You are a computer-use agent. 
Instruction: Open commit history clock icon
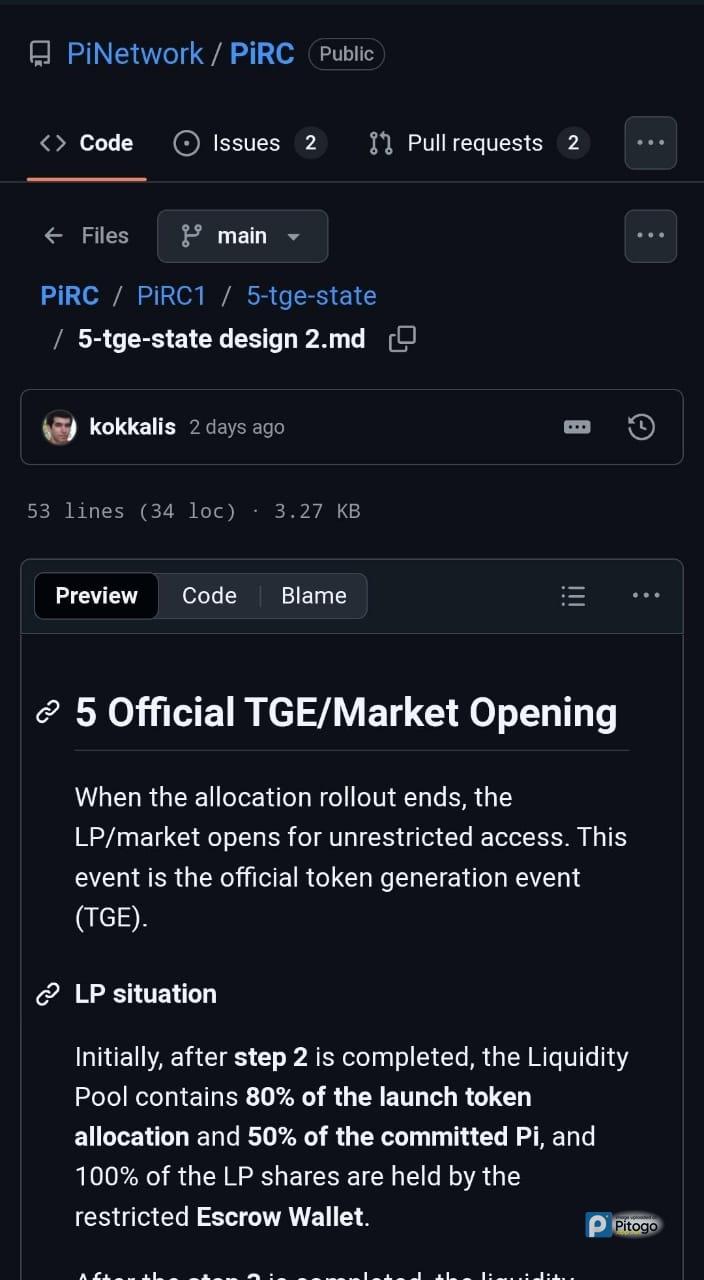click(640, 427)
